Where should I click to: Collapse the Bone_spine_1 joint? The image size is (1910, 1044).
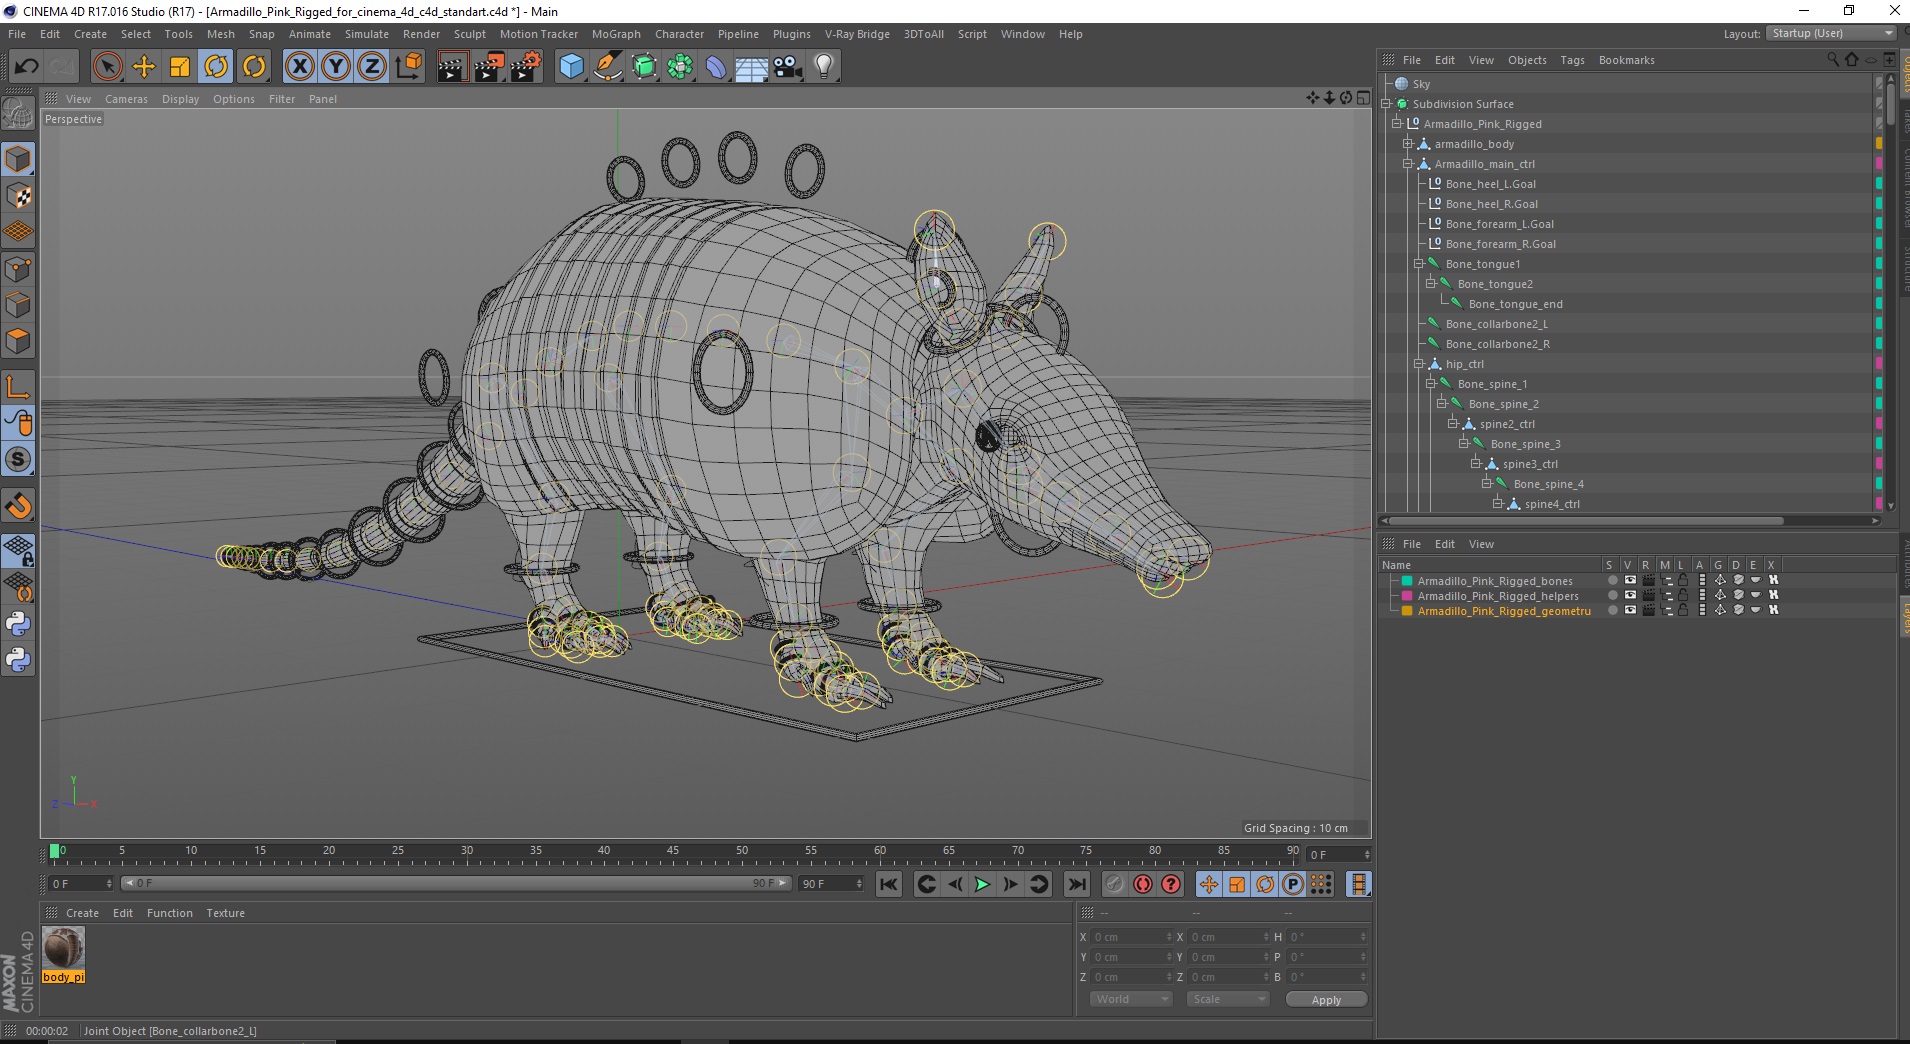pos(1431,384)
